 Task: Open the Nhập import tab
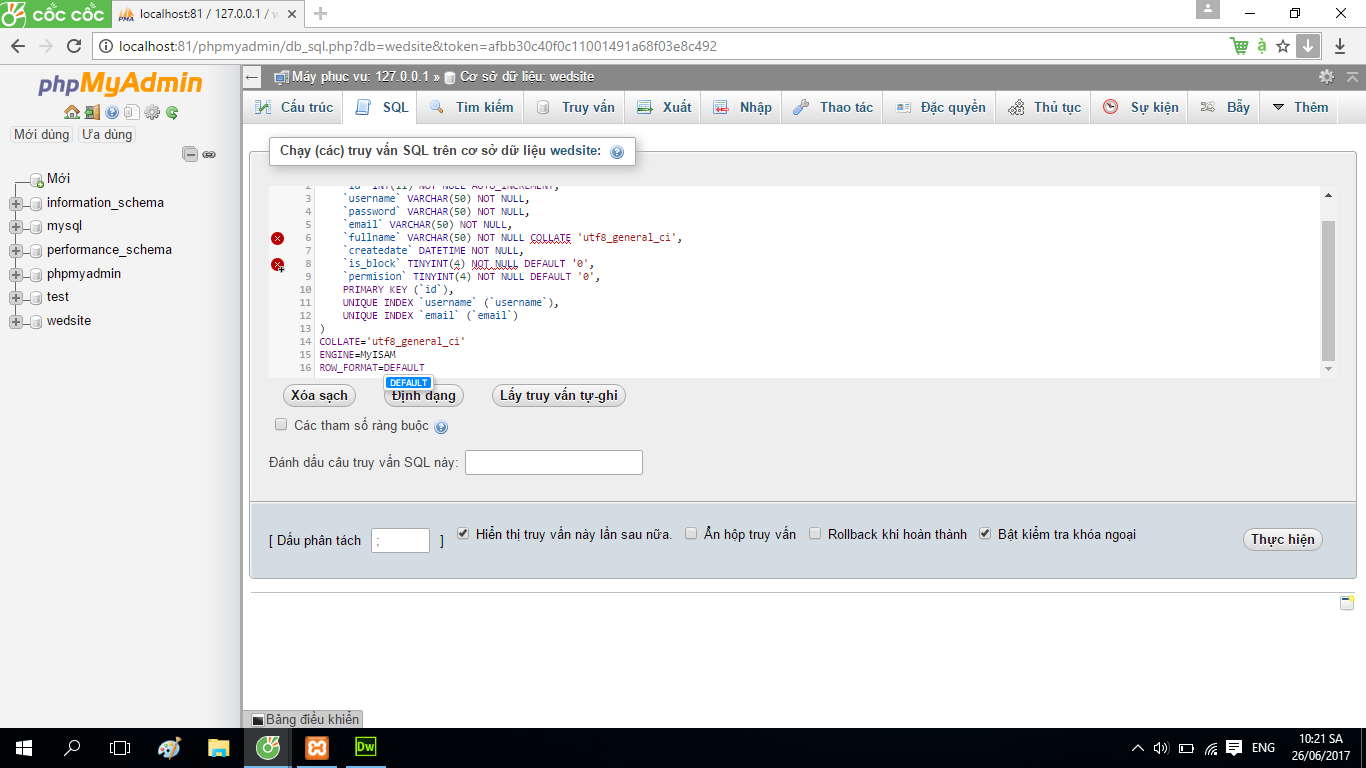tap(742, 107)
